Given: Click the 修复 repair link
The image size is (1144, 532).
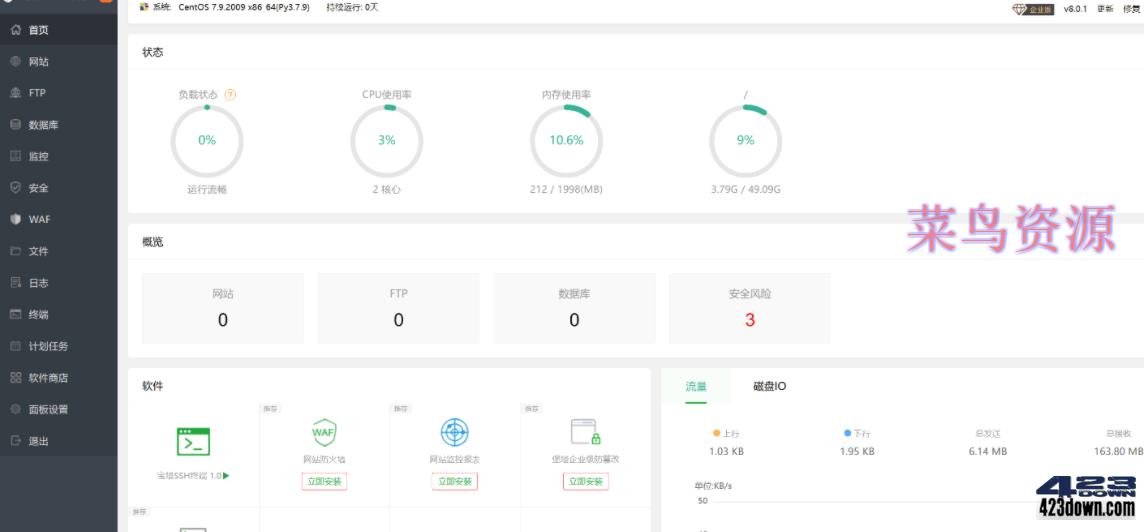Looking at the screenshot, I should [x=1131, y=9].
